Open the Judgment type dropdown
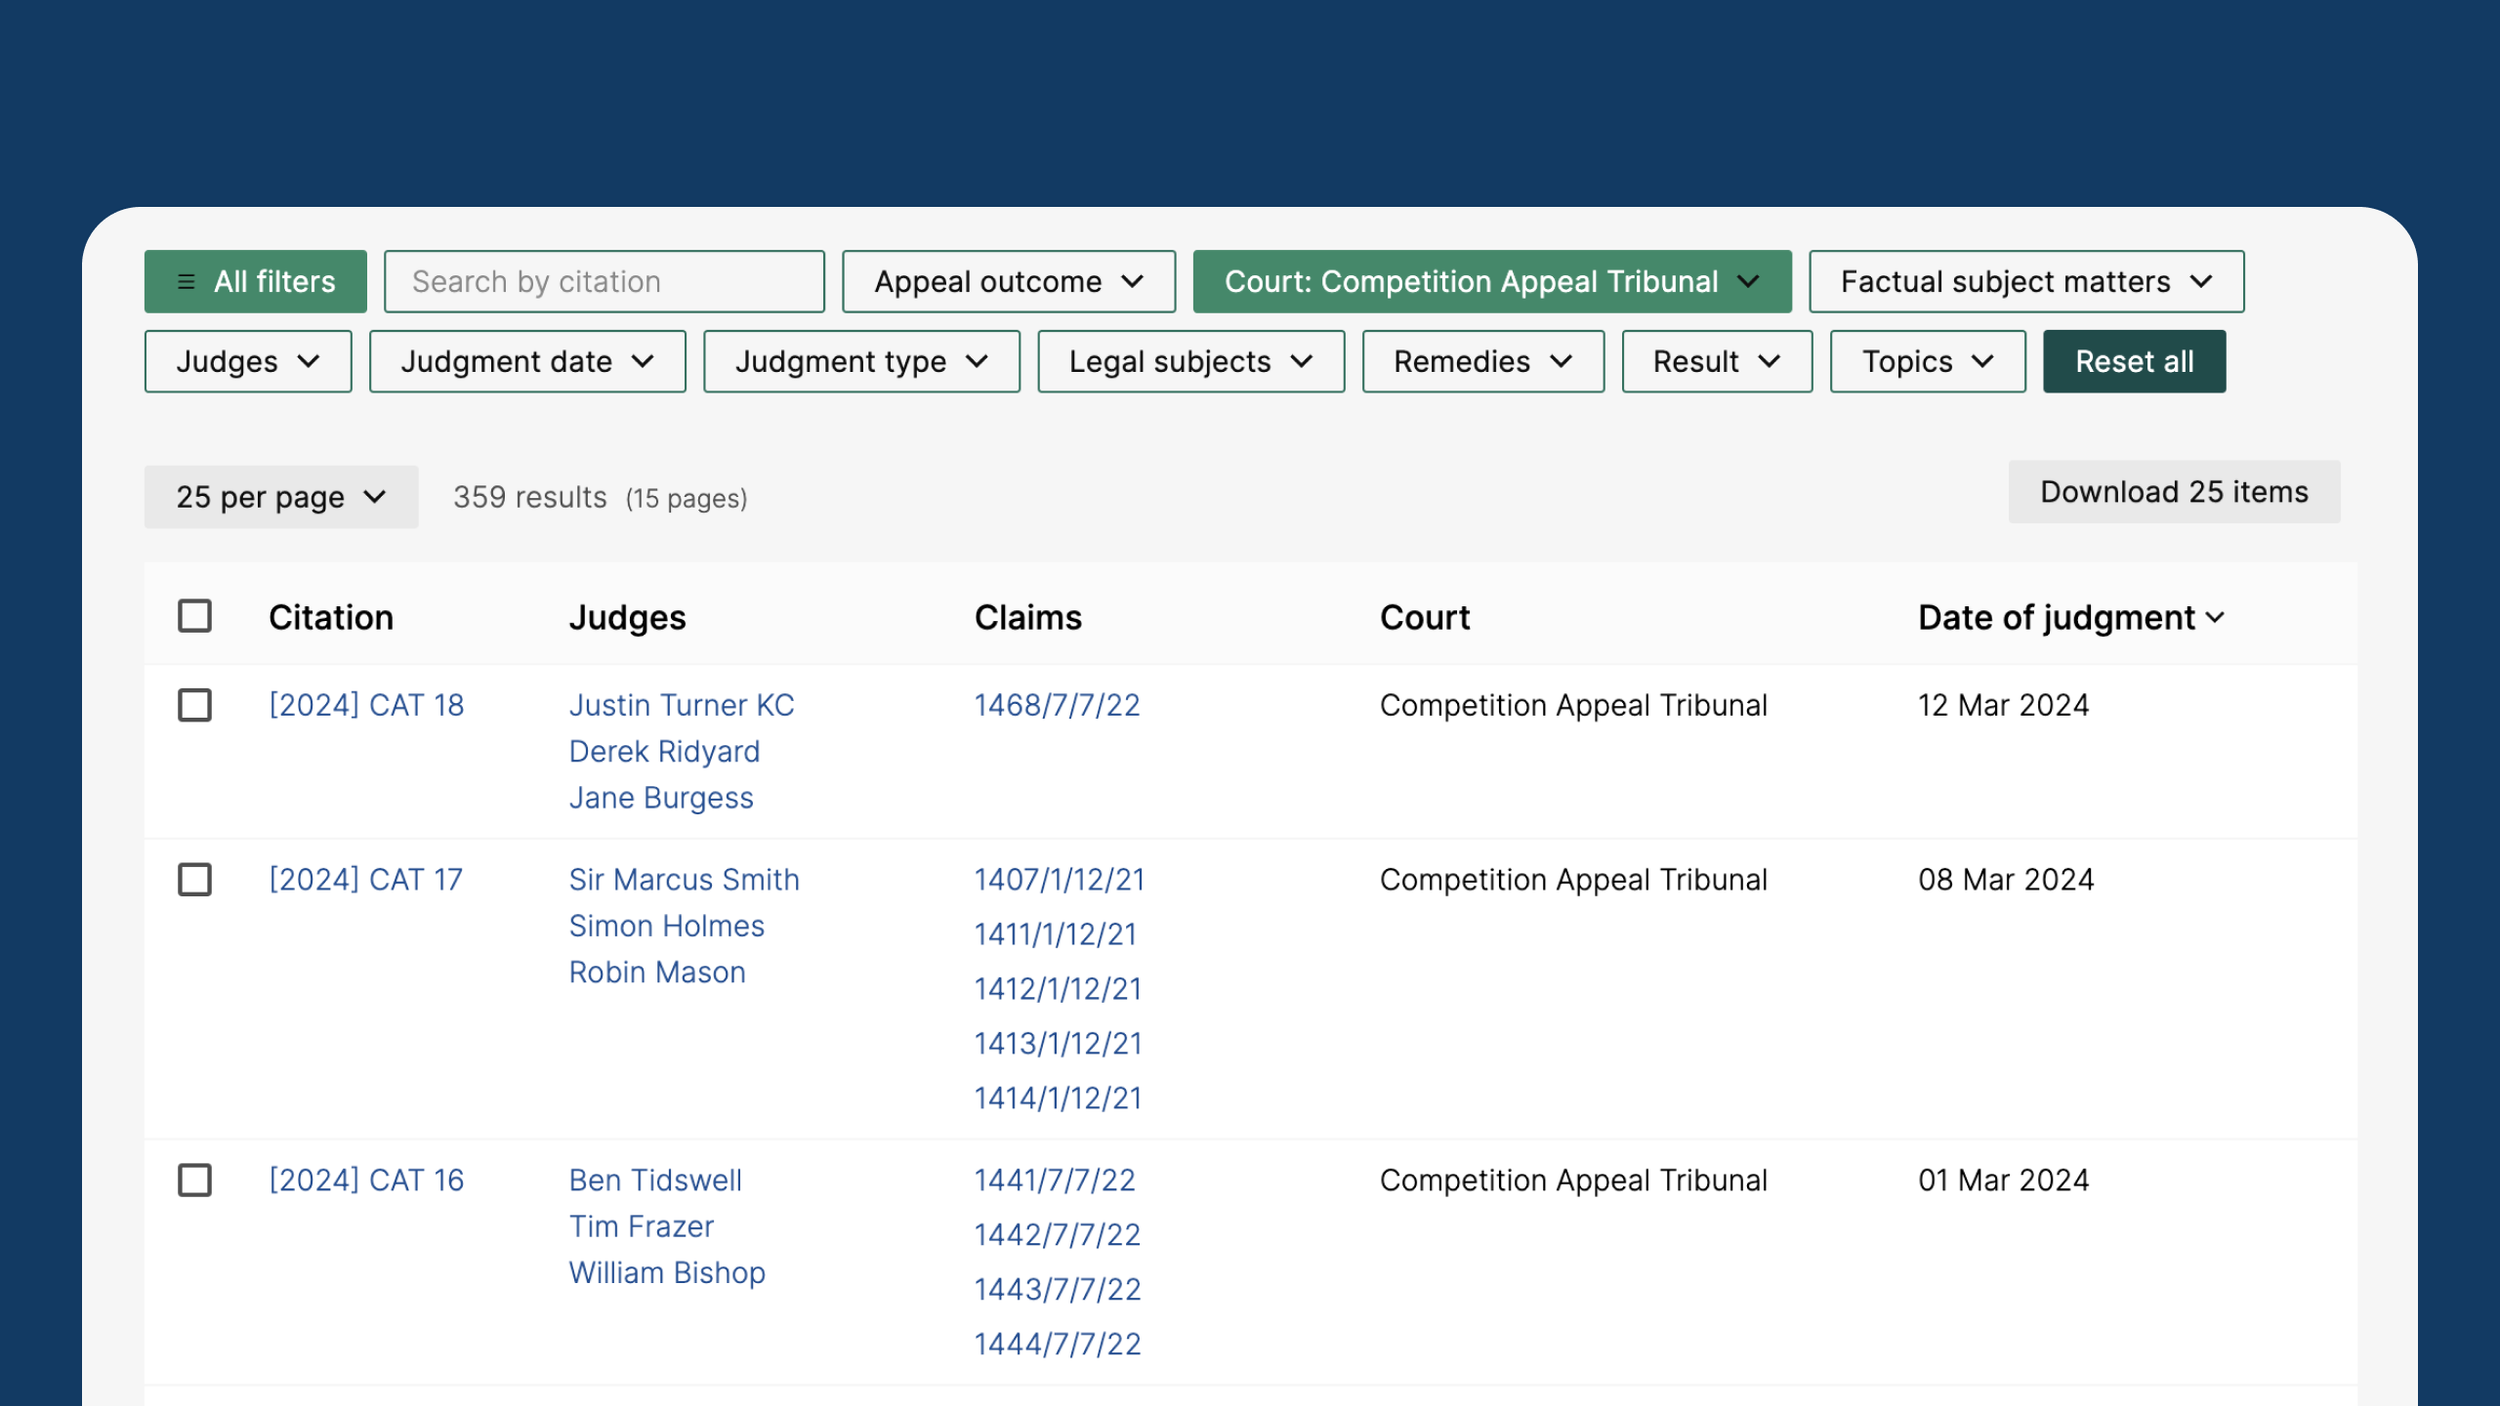Image resolution: width=2500 pixels, height=1406 pixels. click(861, 361)
